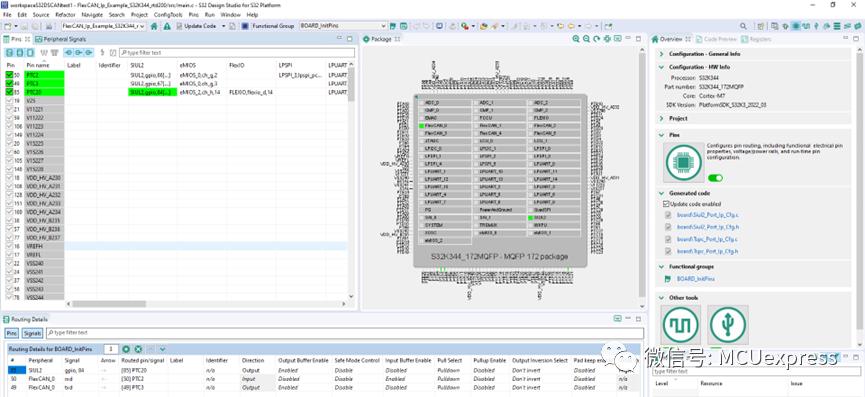
Task: Collapse the Generated code section
Action: [662, 193]
